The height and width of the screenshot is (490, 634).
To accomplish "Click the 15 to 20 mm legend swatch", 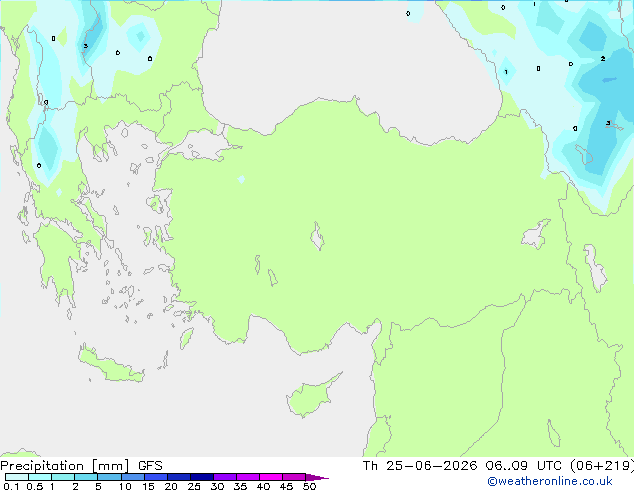I will [156, 477].
